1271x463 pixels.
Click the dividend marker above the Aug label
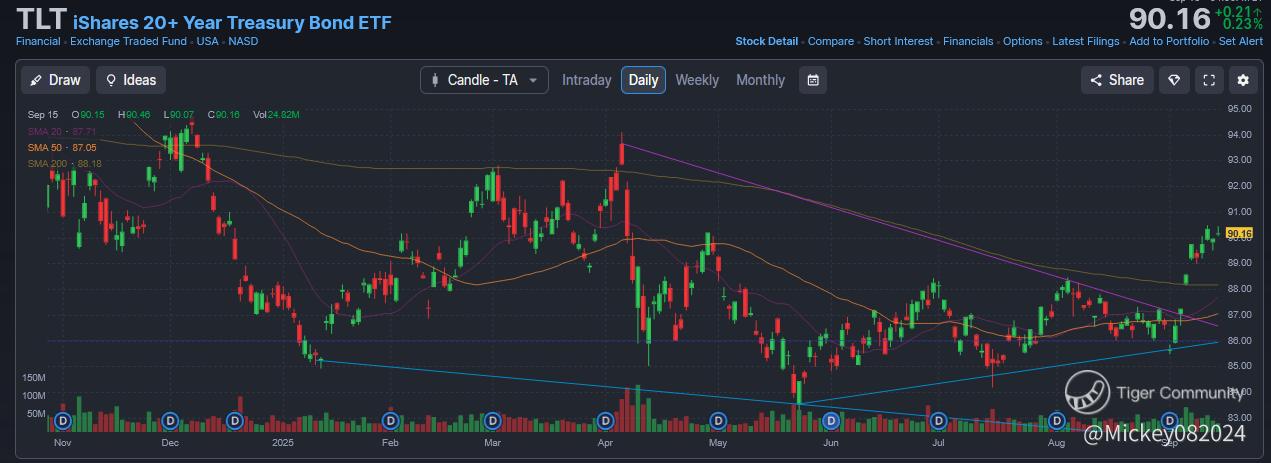pyautogui.click(x=1056, y=420)
